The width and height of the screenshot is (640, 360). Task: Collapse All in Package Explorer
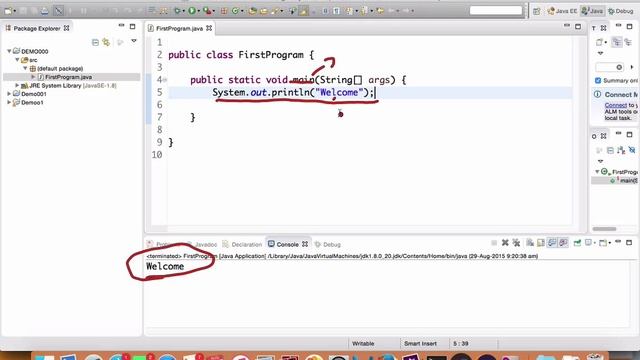[x=95, y=42]
